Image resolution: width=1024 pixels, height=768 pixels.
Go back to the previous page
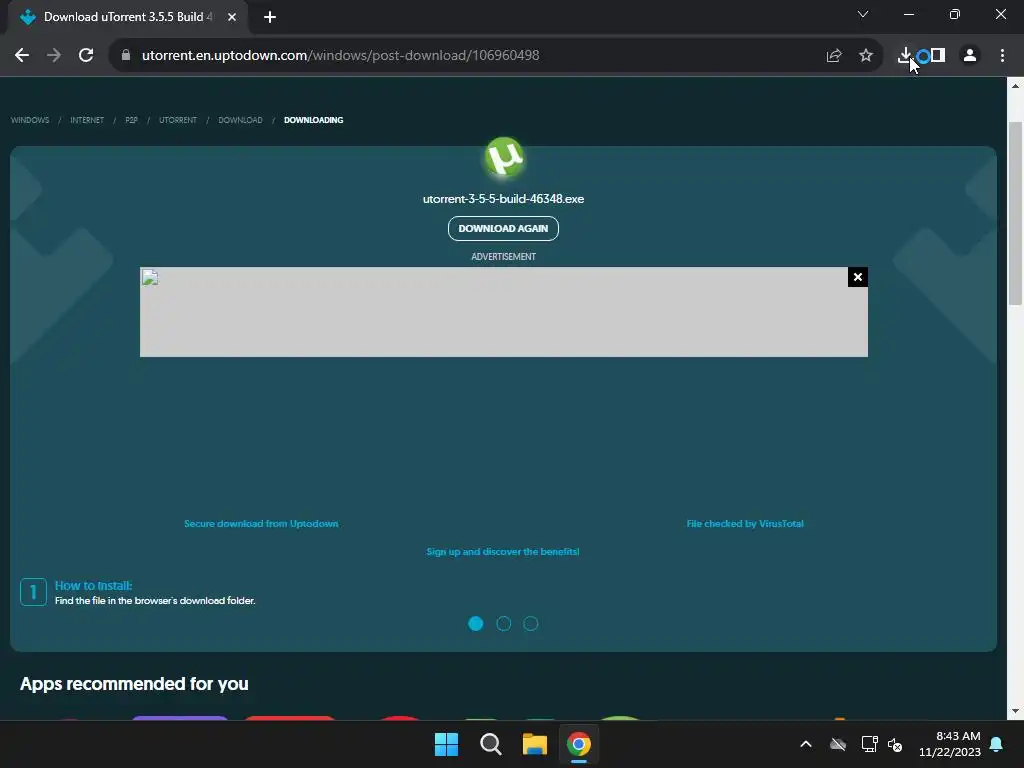[x=22, y=56]
